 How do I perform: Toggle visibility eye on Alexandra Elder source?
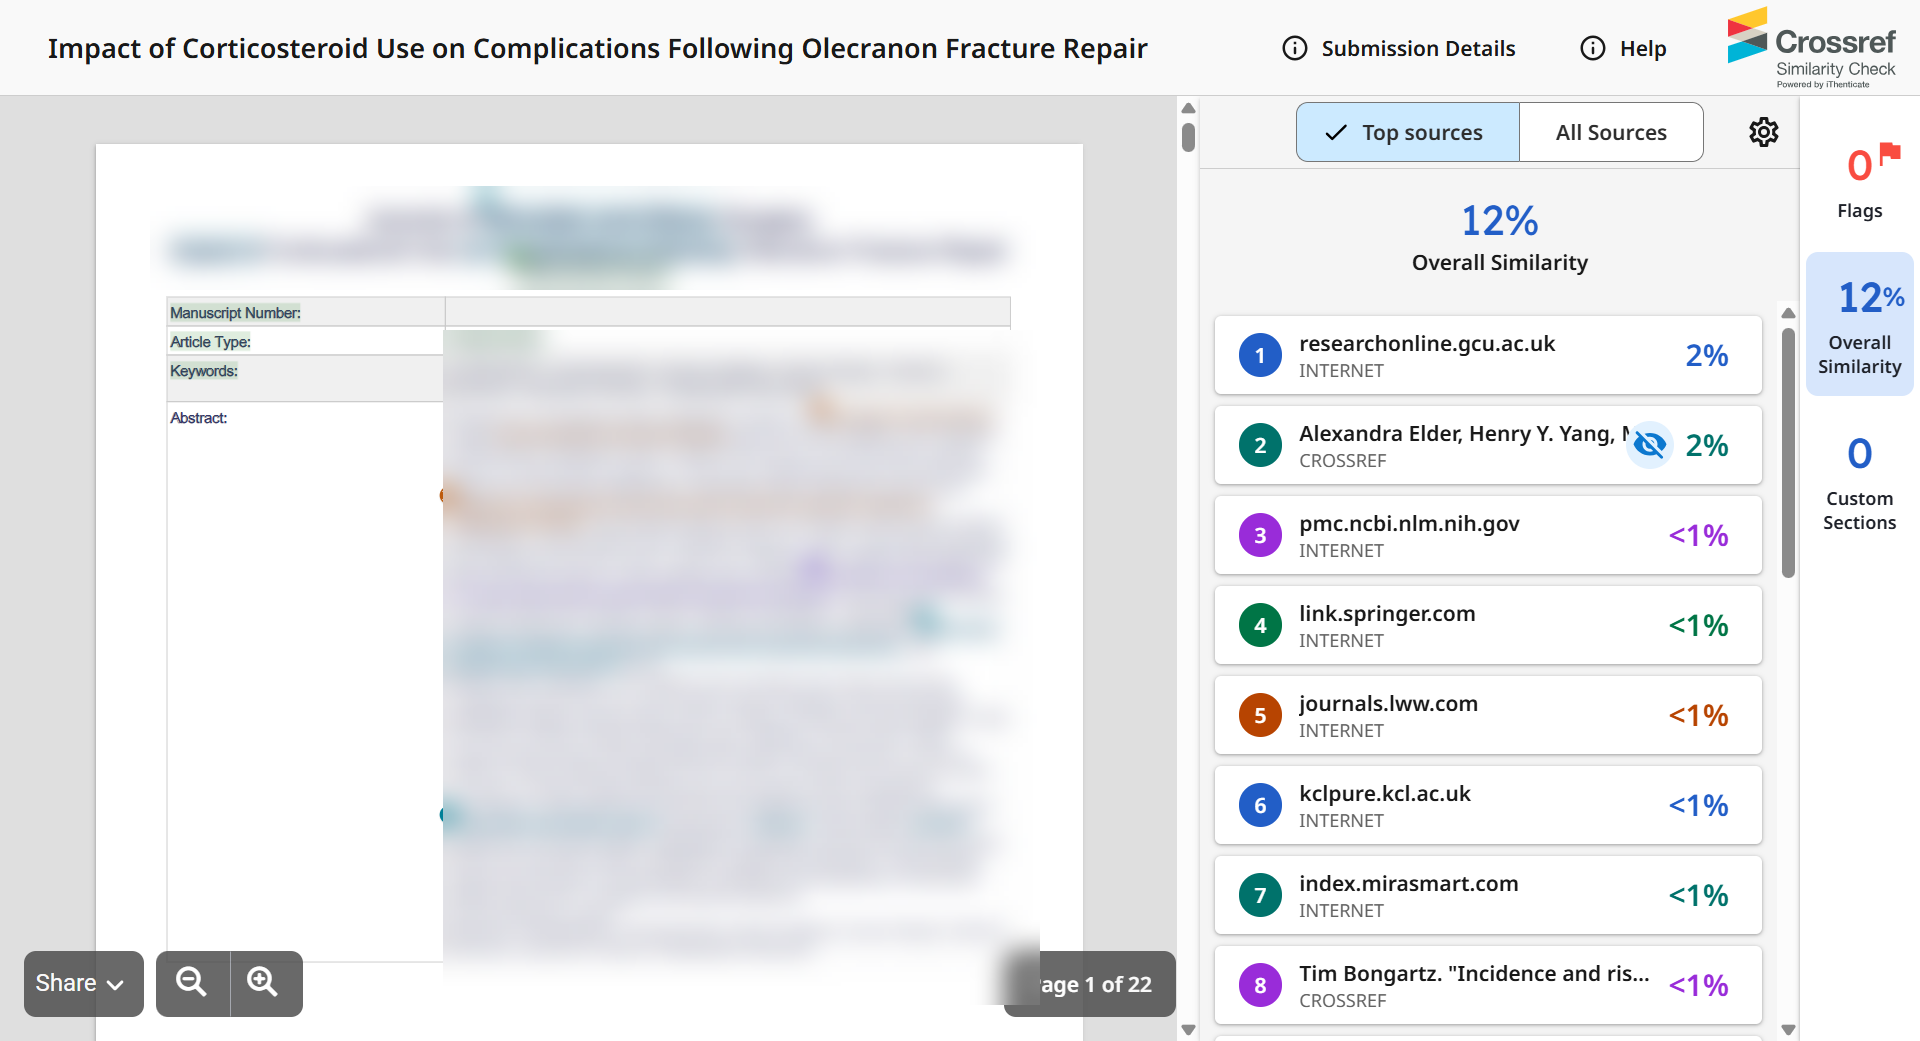[x=1650, y=444]
